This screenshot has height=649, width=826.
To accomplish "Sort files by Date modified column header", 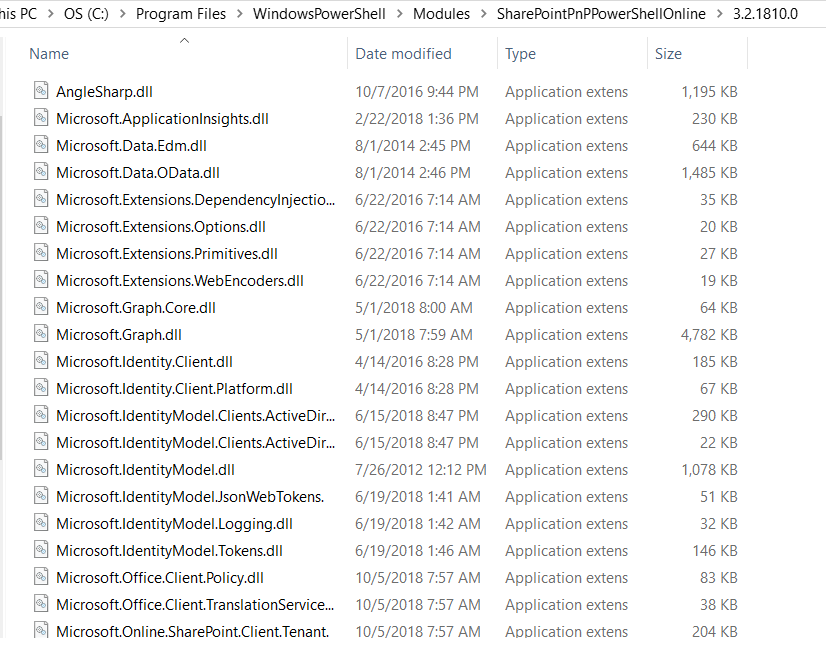I will click(404, 54).
